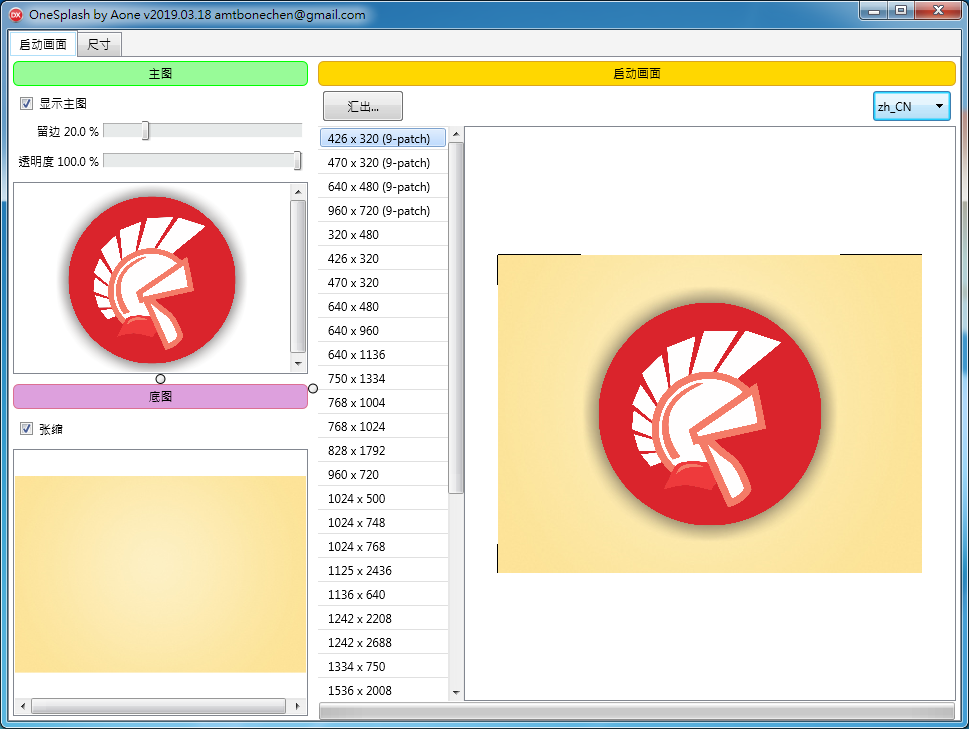Select the 1024 x 768 size
The image size is (969, 729).
[383, 547]
